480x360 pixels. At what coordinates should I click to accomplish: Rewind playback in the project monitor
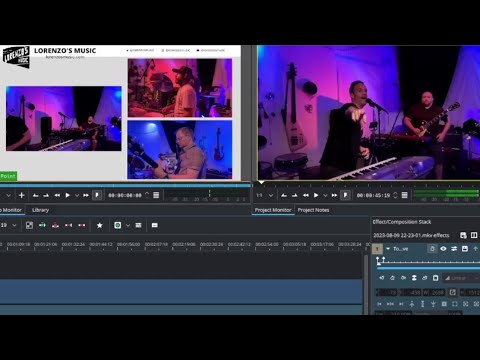coord(306,195)
